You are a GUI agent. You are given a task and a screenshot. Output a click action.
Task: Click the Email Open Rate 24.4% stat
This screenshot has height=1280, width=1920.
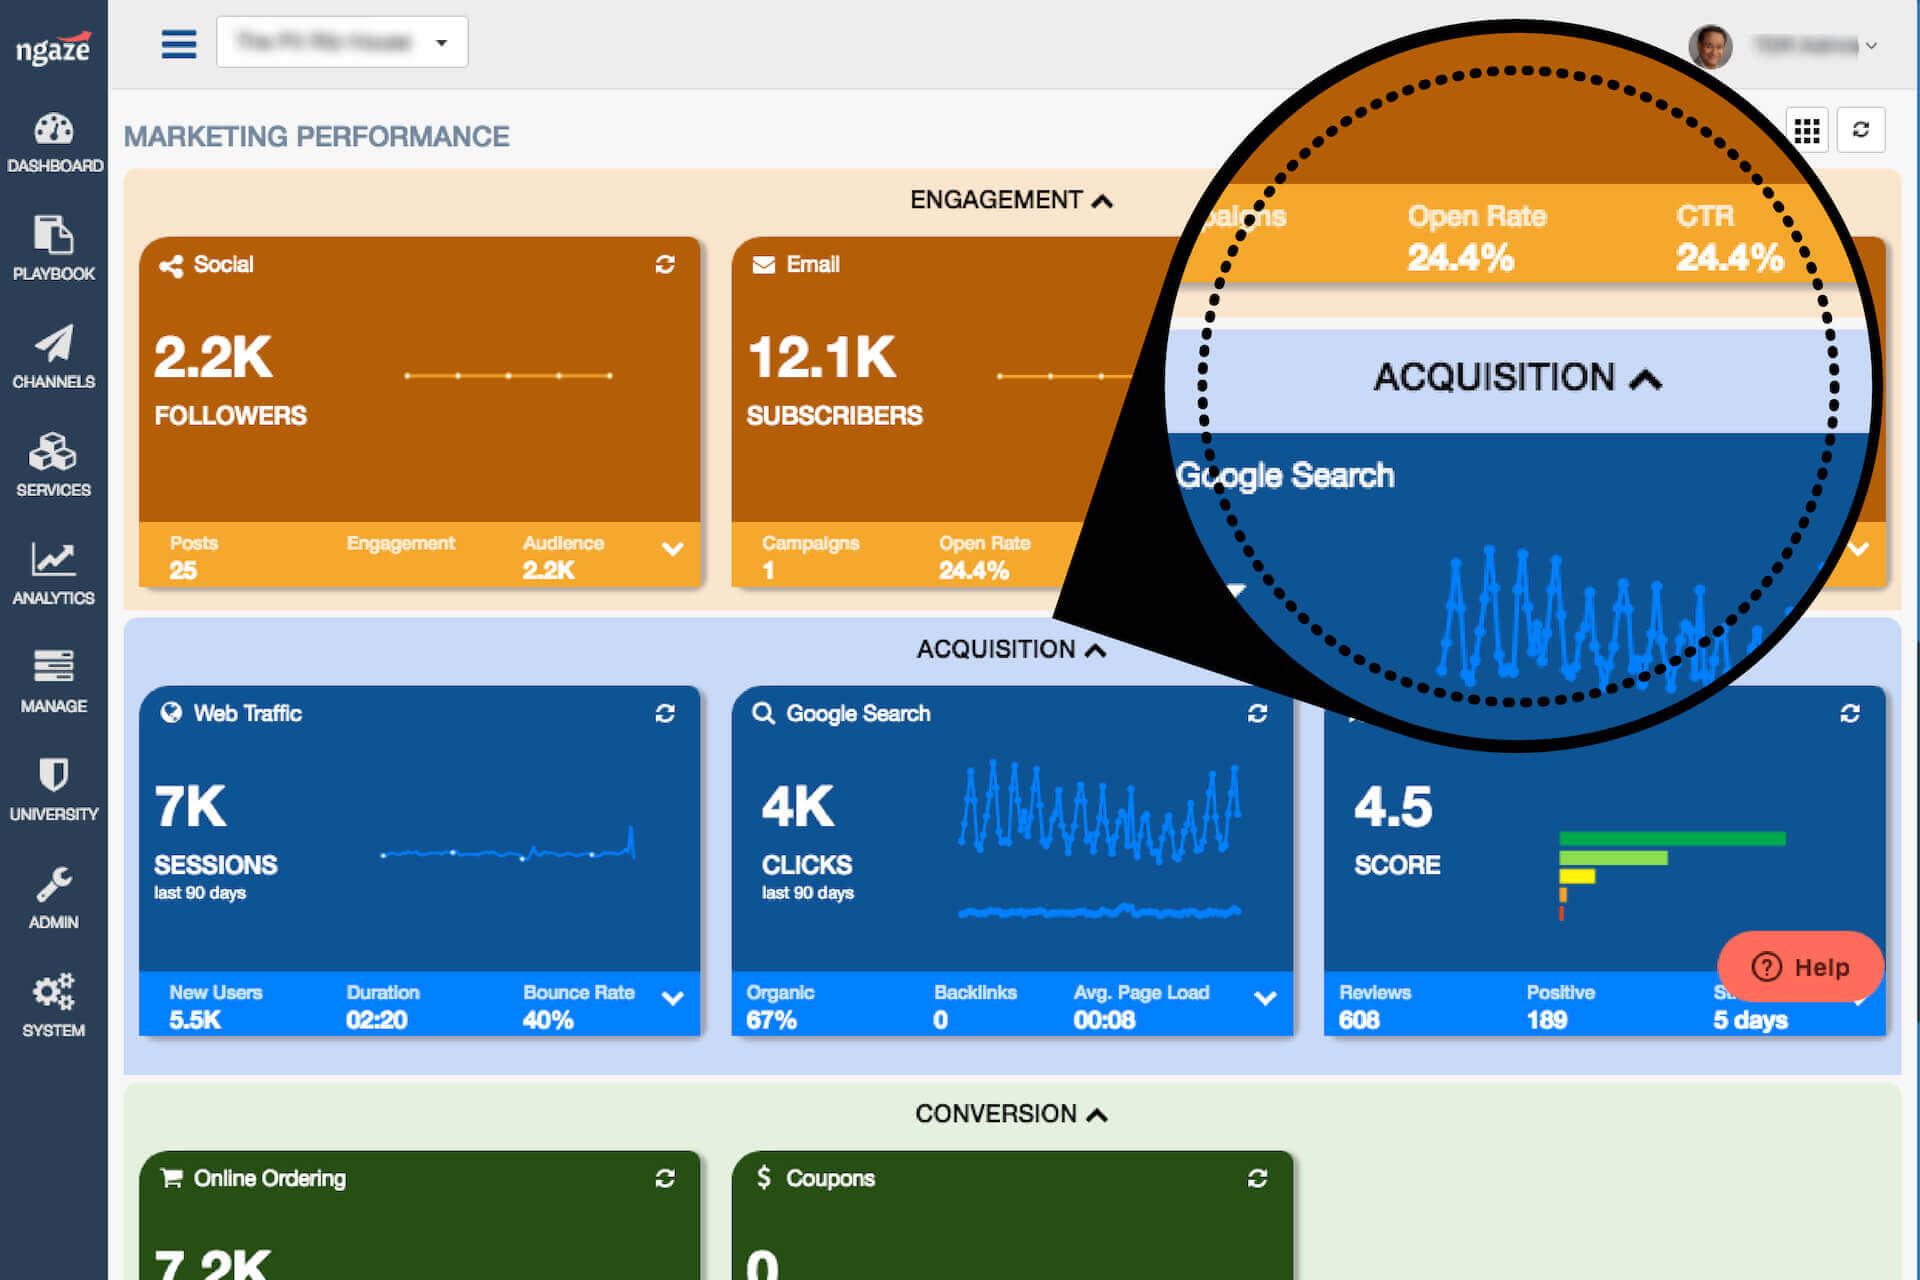tap(984, 556)
